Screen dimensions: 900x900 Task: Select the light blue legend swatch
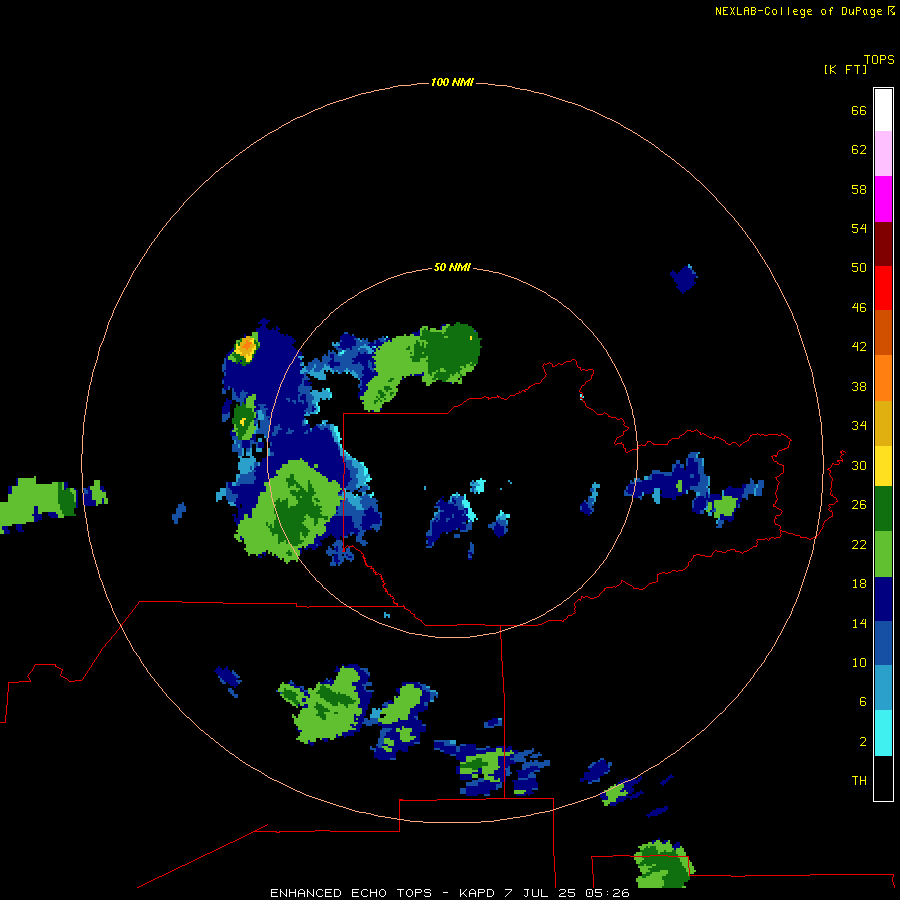point(883,687)
